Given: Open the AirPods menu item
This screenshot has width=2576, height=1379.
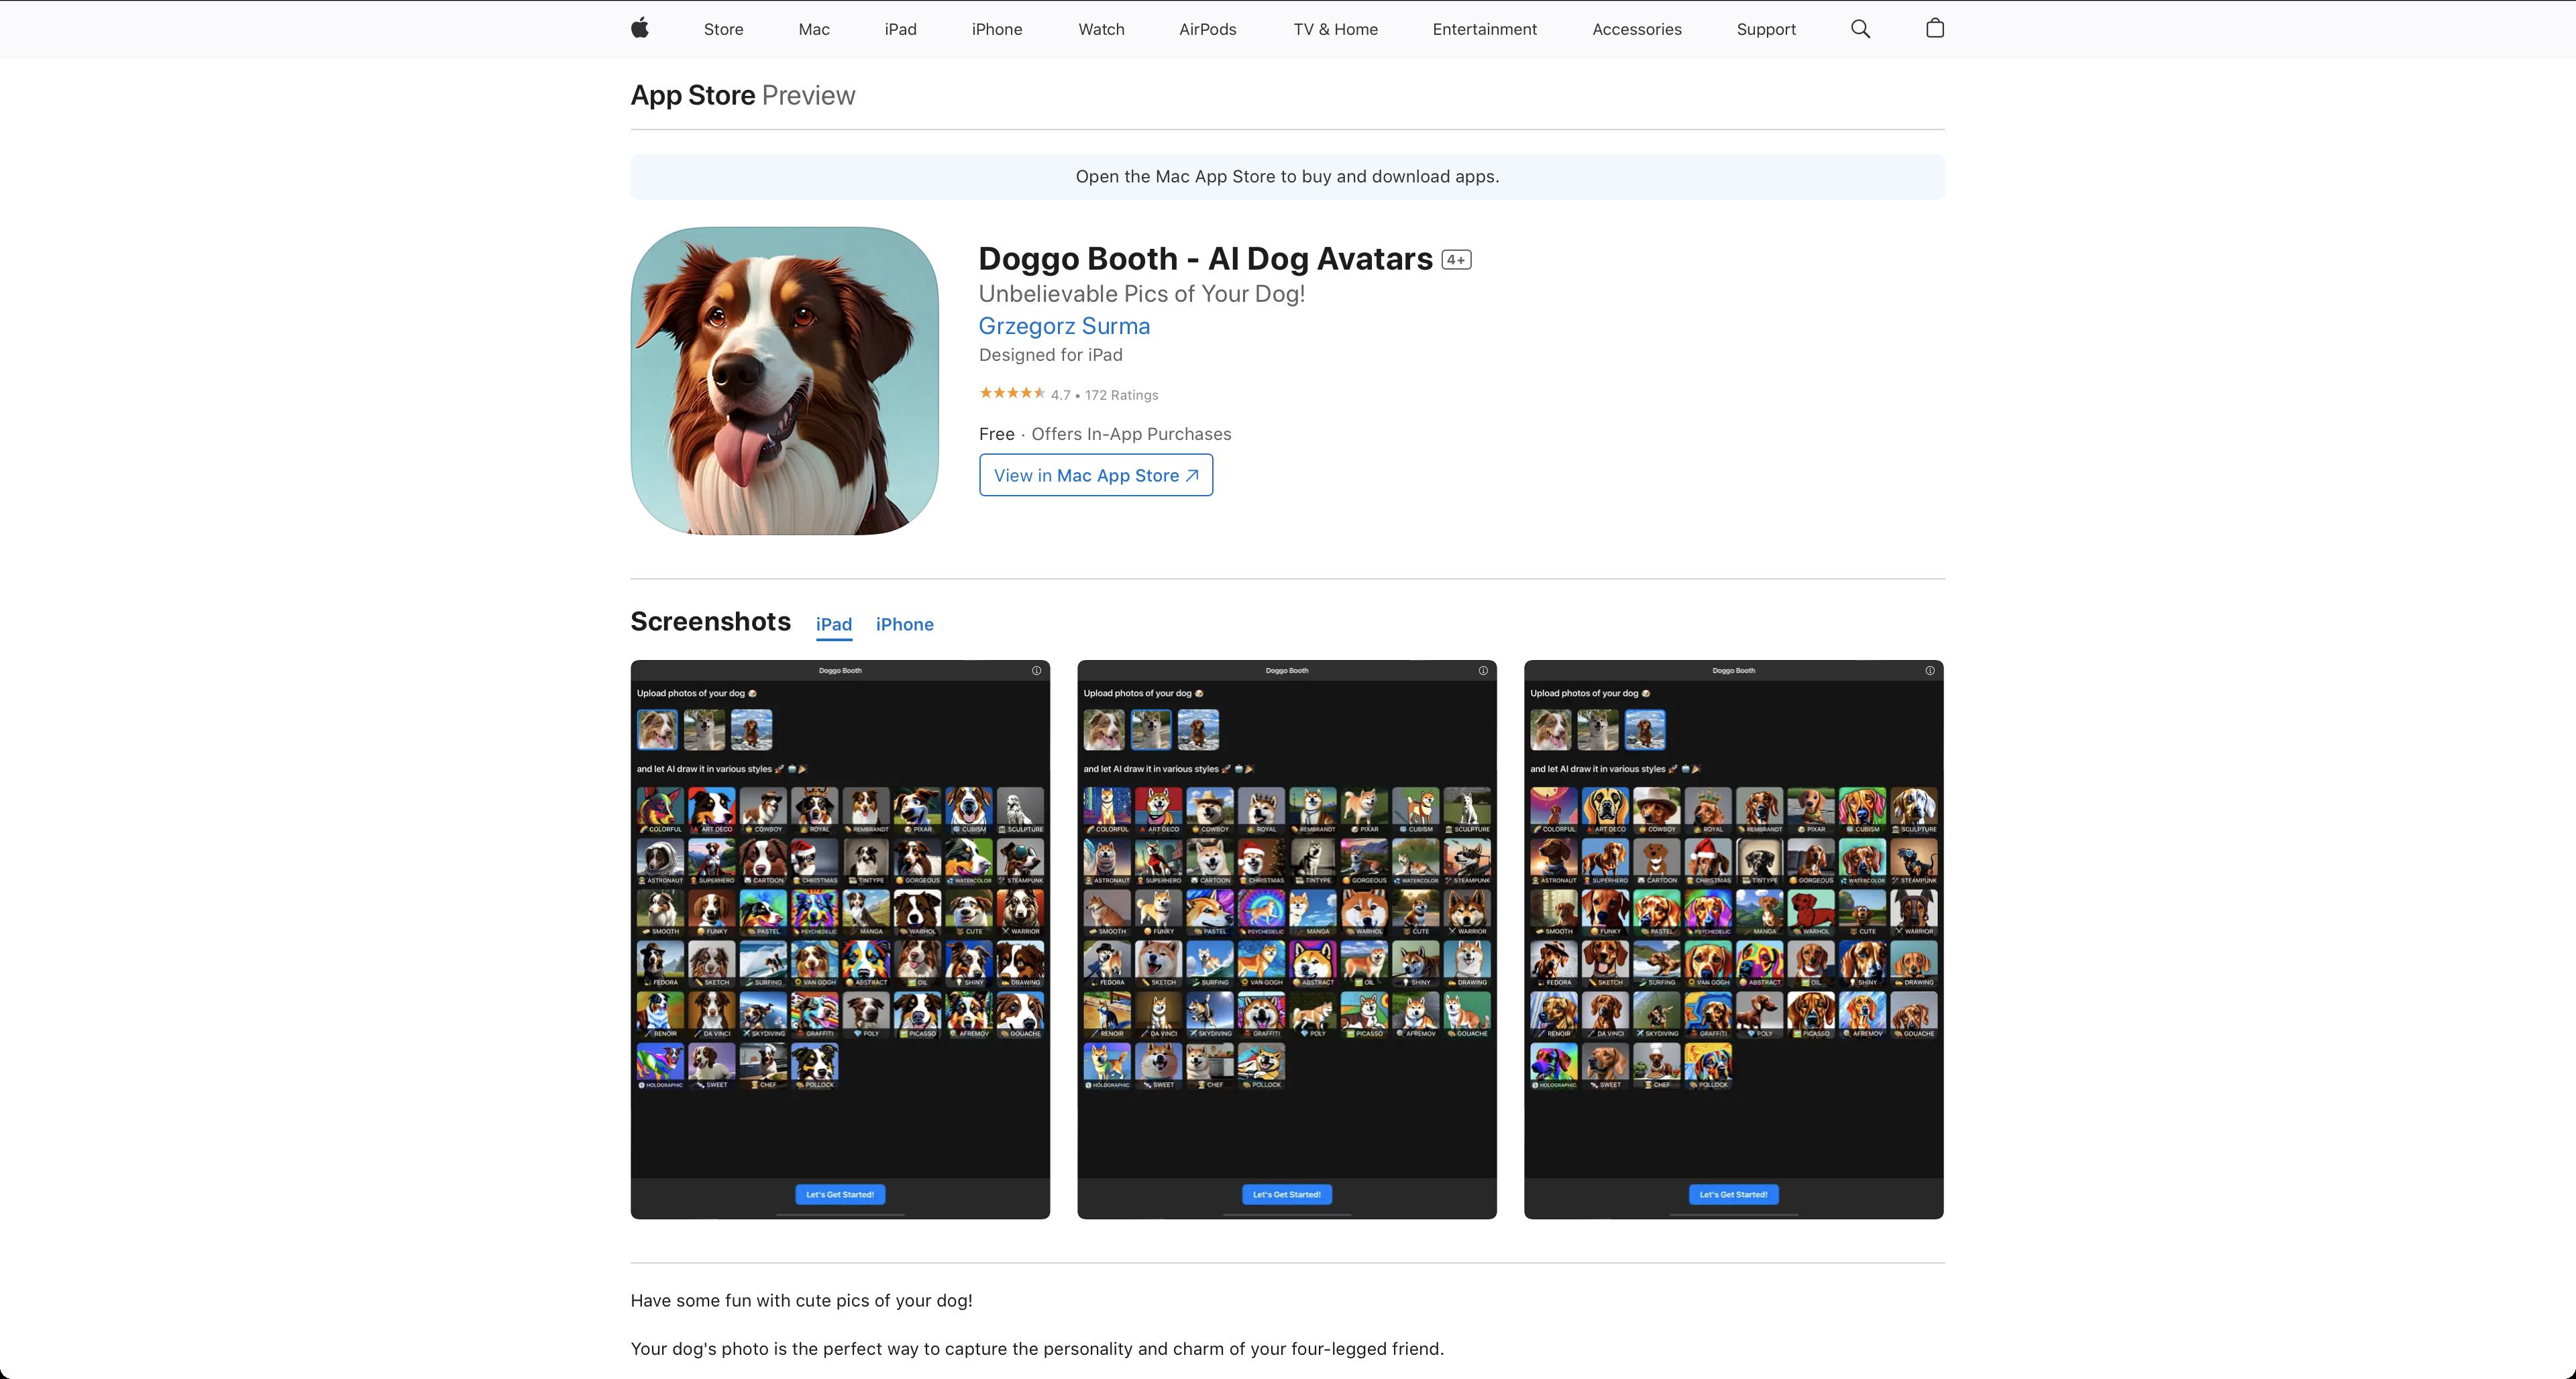Looking at the screenshot, I should [x=1207, y=29].
